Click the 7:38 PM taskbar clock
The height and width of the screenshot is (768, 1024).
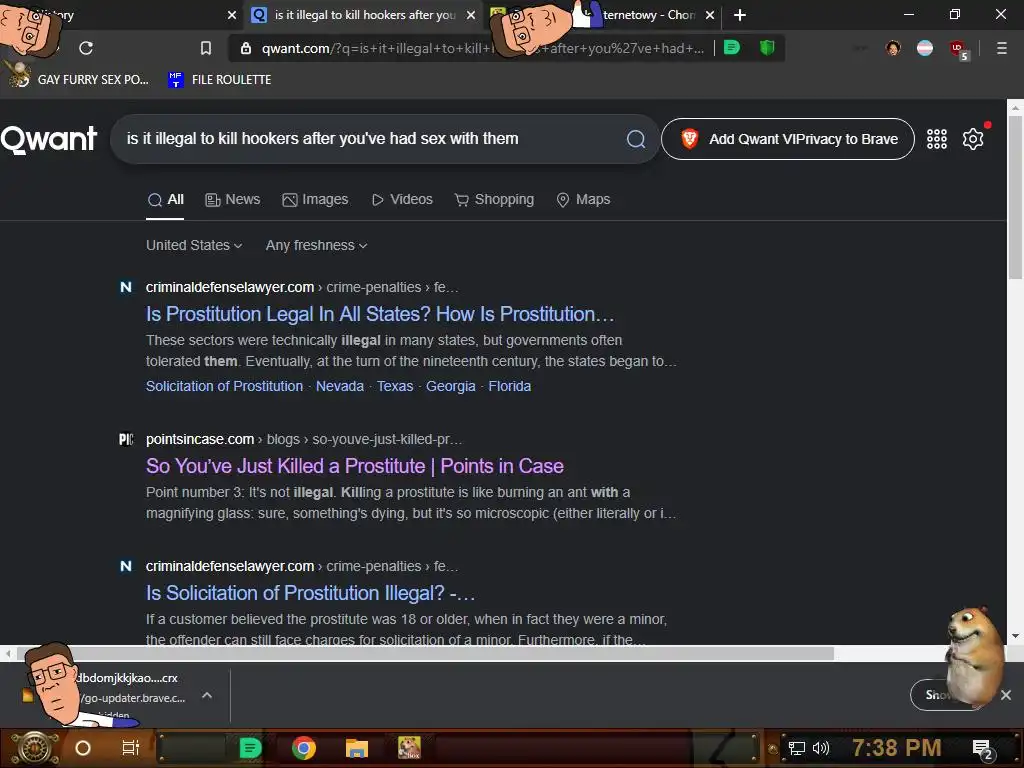(x=897, y=748)
